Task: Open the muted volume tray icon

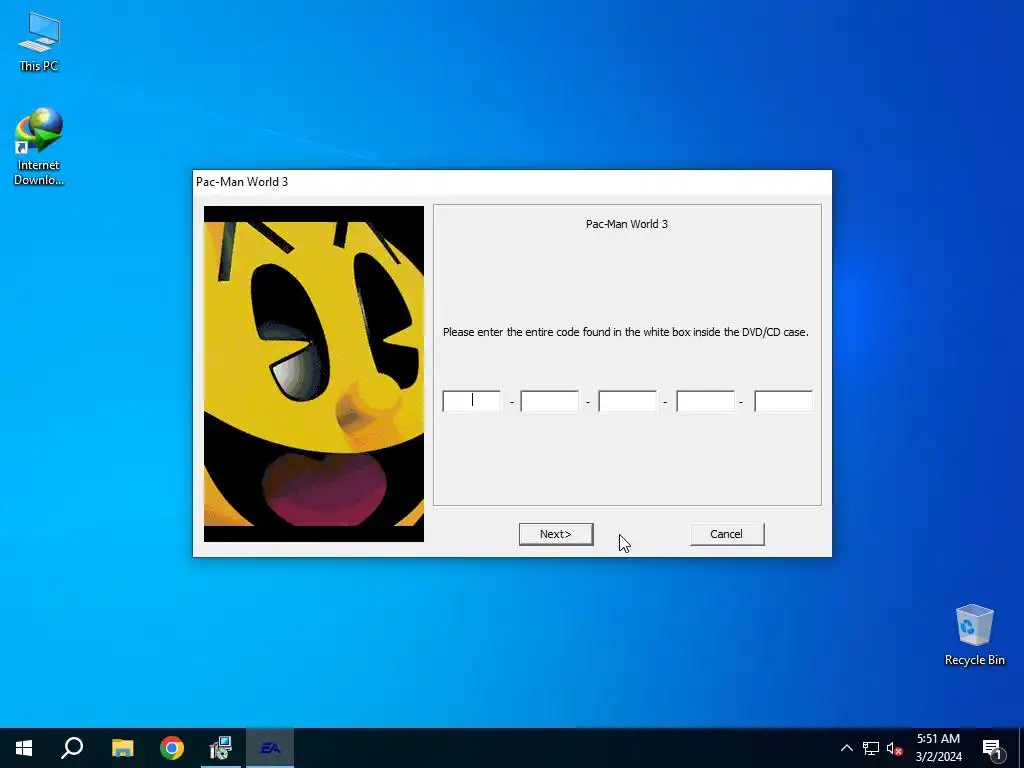Action: pos(895,748)
